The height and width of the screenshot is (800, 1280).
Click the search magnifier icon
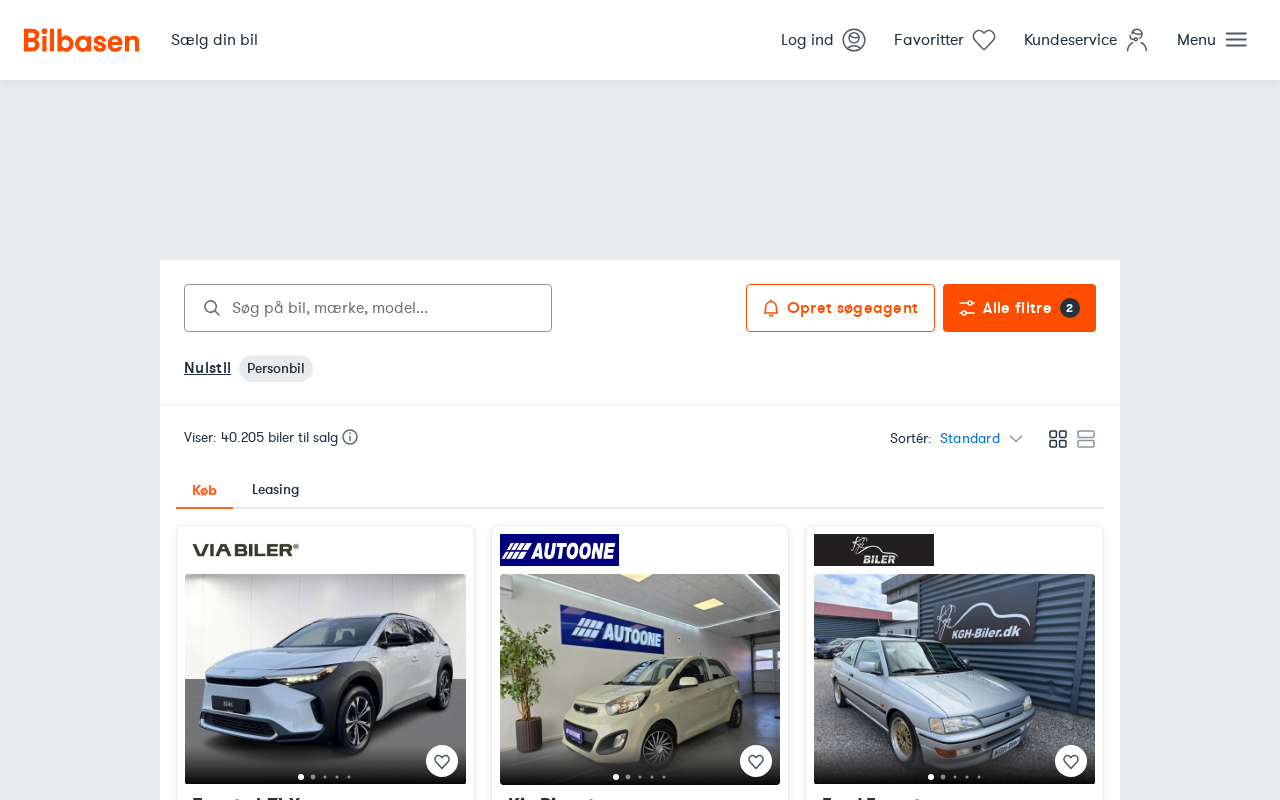(x=212, y=308)
